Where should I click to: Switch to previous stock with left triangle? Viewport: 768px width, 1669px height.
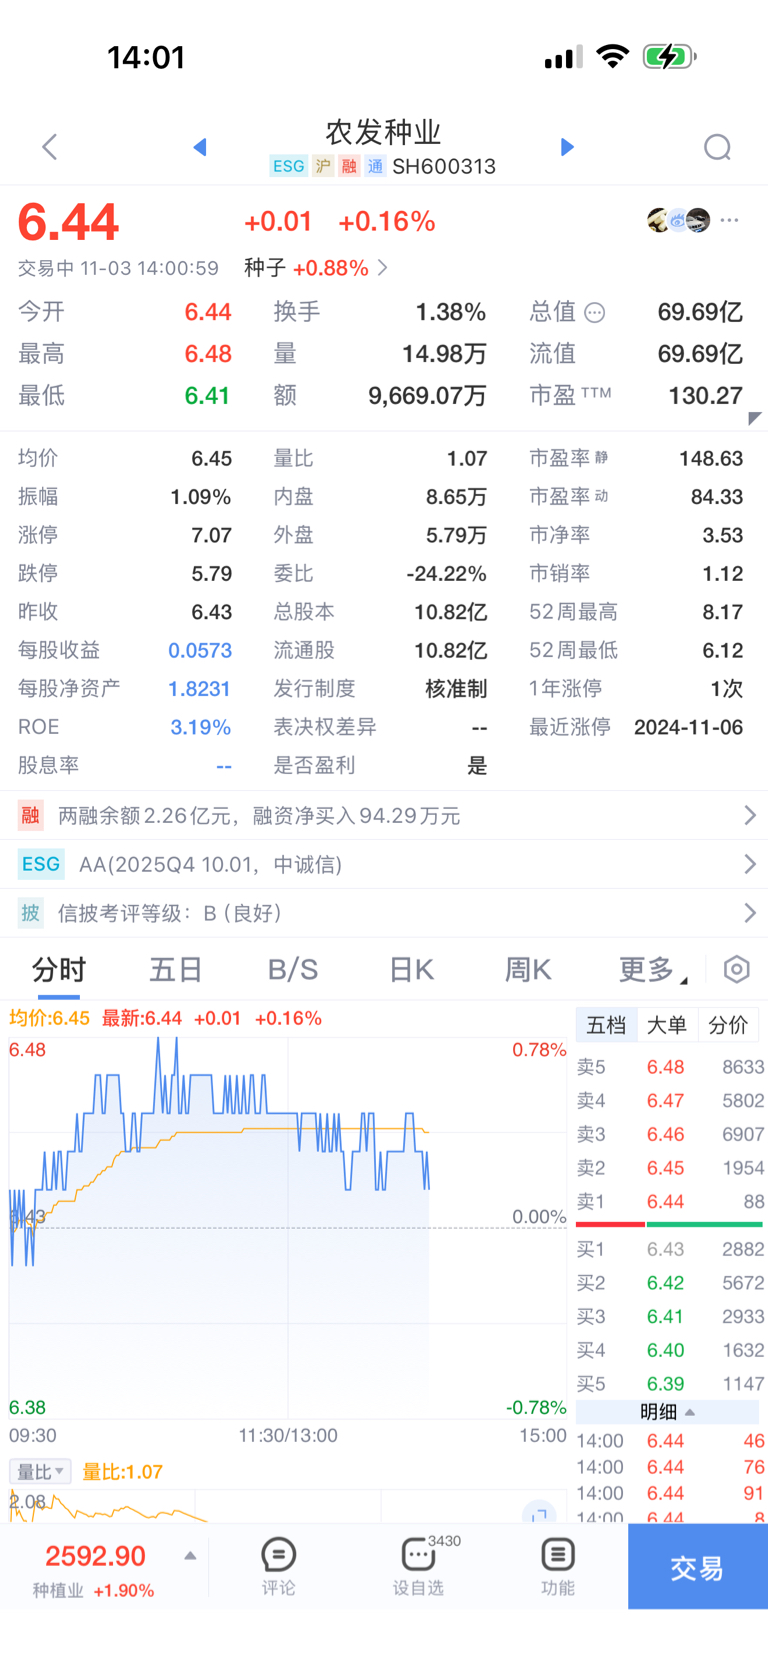pyautogui.click(x=200, y=147)
